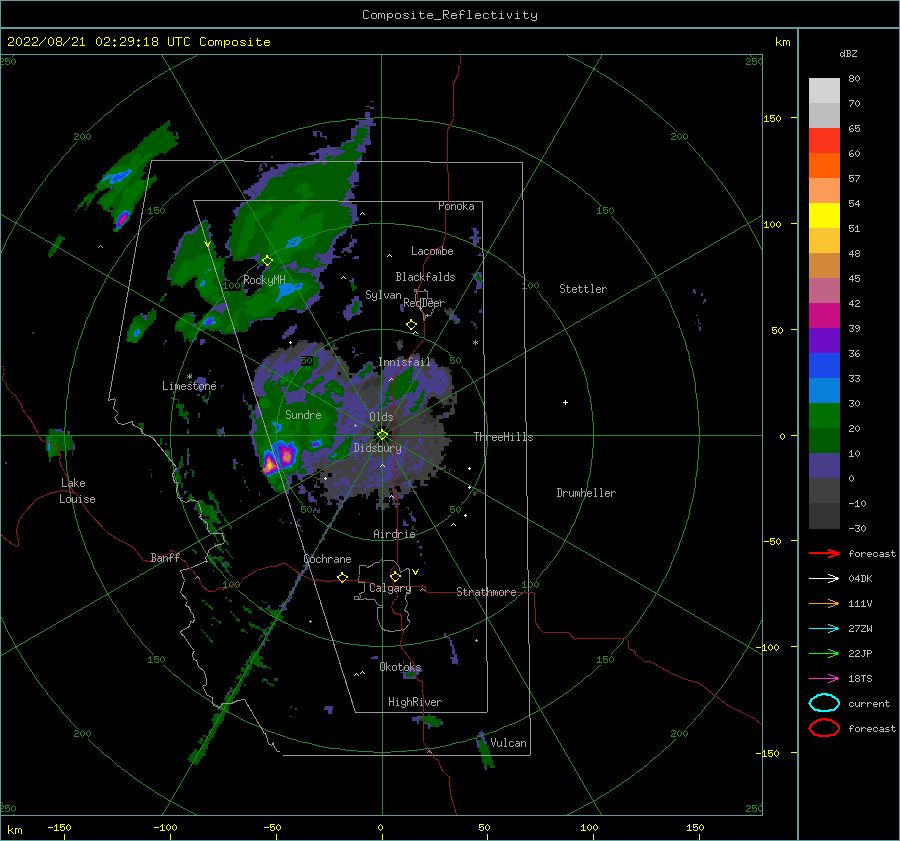Click the 'Didsbury' town label
Image resolution: width=900 pixels, height=841 pixels.
[378, 448]
